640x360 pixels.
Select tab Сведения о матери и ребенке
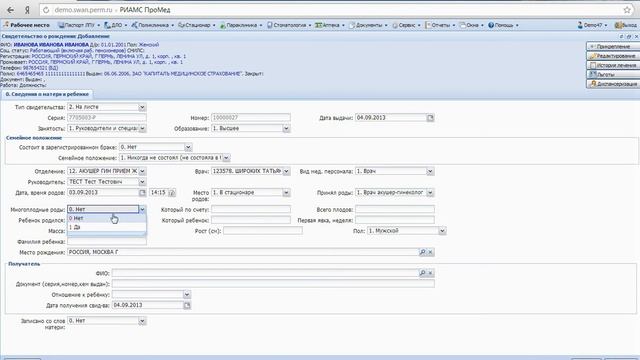click(x=47, y=94)
